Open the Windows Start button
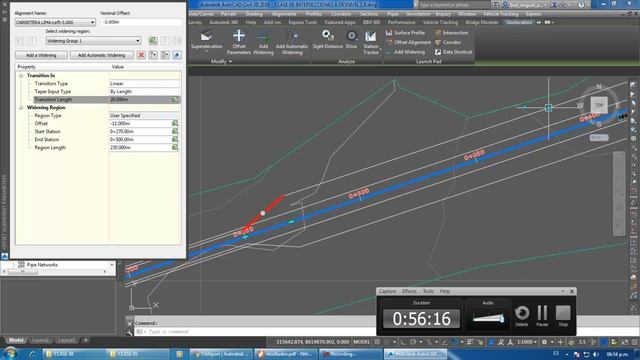 point(10,353)
